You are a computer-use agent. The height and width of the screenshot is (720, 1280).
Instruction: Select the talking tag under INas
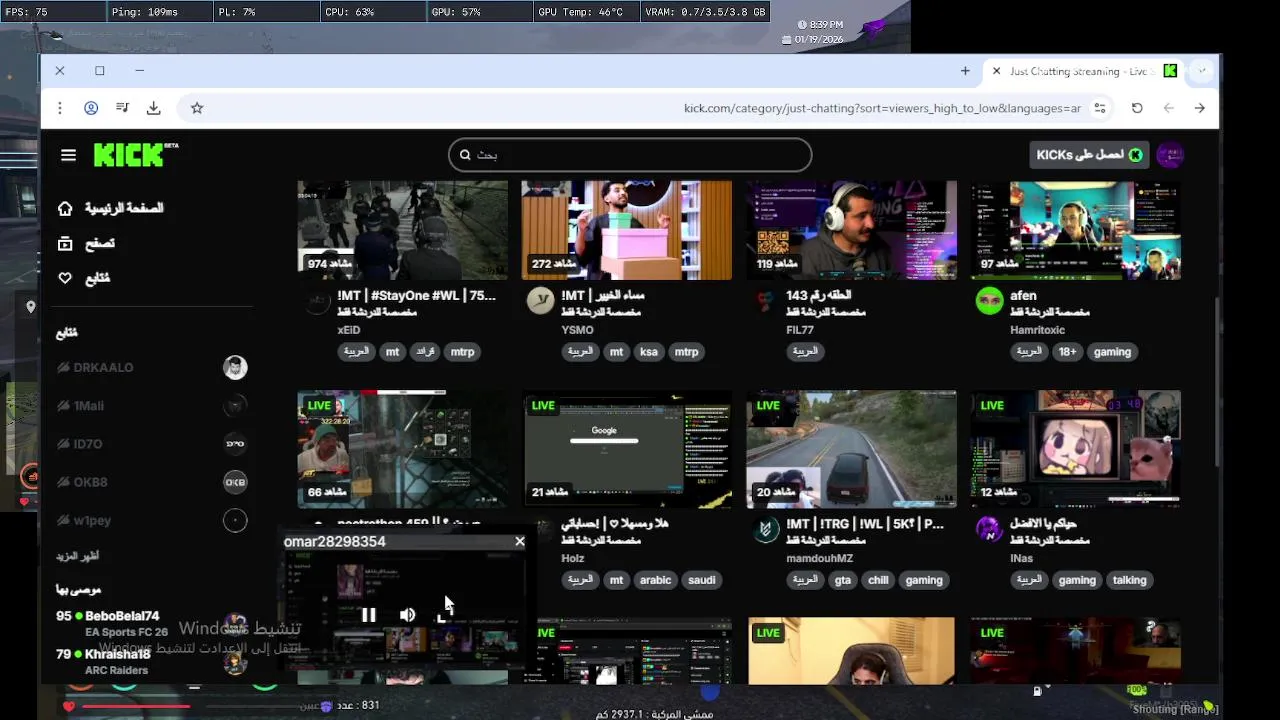pos(1130,580)
